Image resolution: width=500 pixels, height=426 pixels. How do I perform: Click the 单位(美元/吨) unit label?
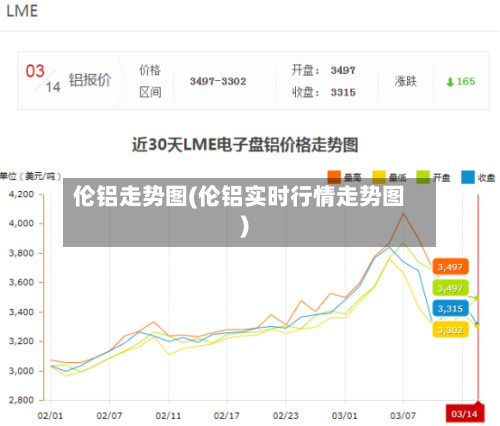coord(31,176)
